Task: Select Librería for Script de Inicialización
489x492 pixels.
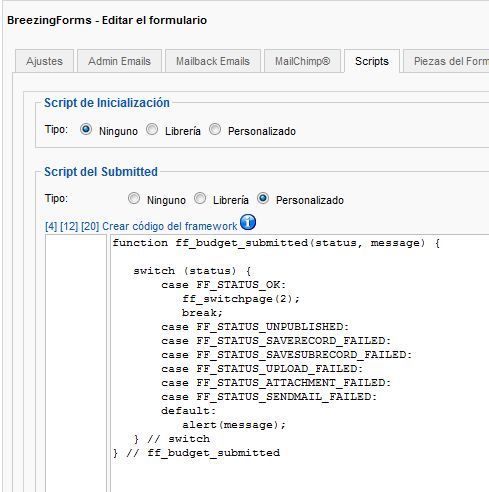Action: [x=152, y=129]
